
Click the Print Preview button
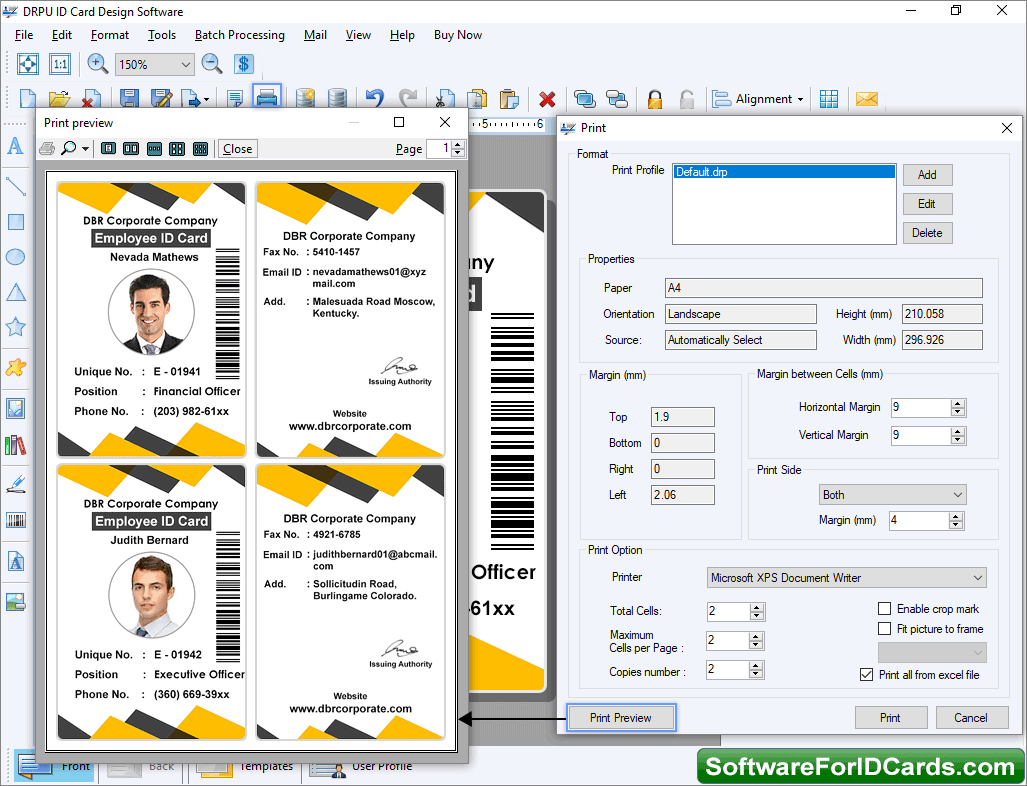tap(620, 718)
